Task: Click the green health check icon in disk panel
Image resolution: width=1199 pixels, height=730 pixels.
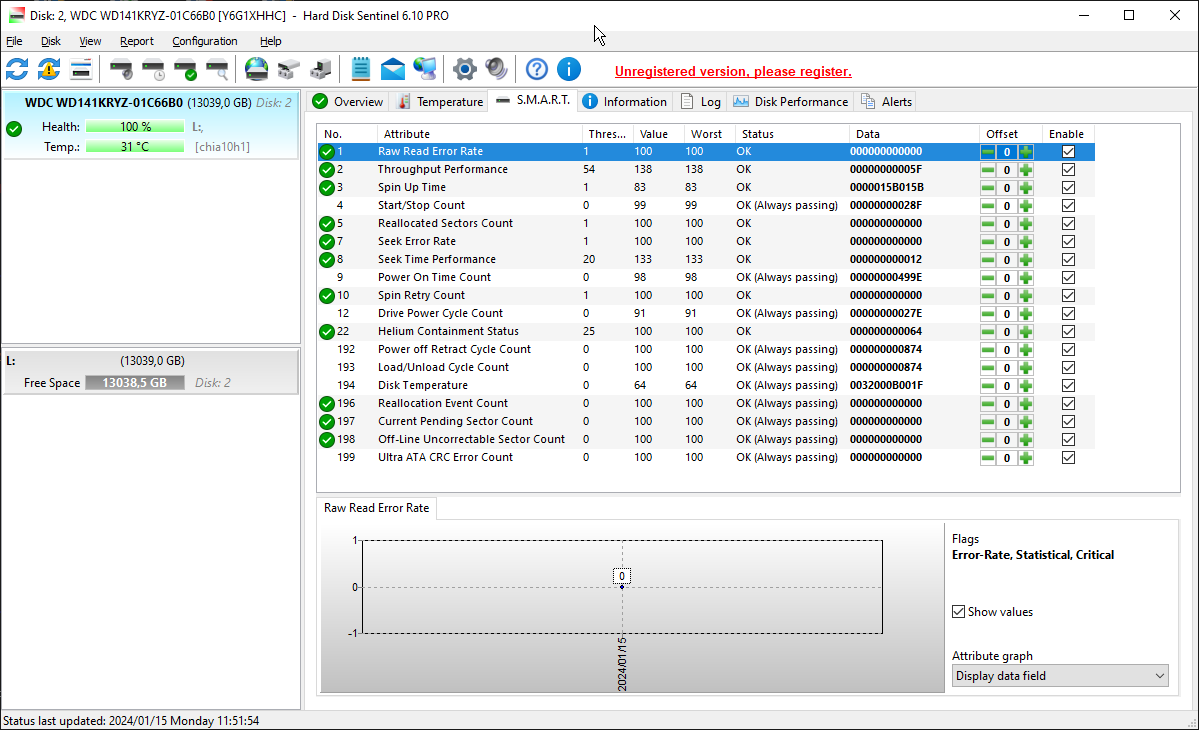Action: (14, 128)
